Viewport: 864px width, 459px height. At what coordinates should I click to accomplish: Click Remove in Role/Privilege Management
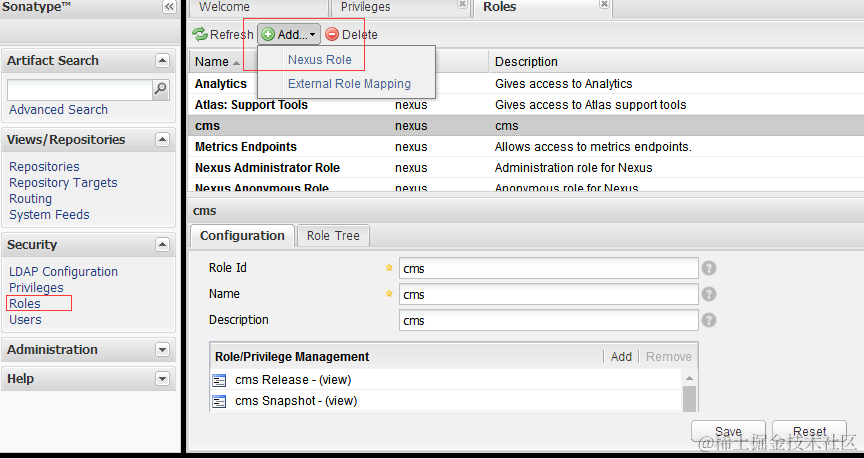click(x=668, y=357)
